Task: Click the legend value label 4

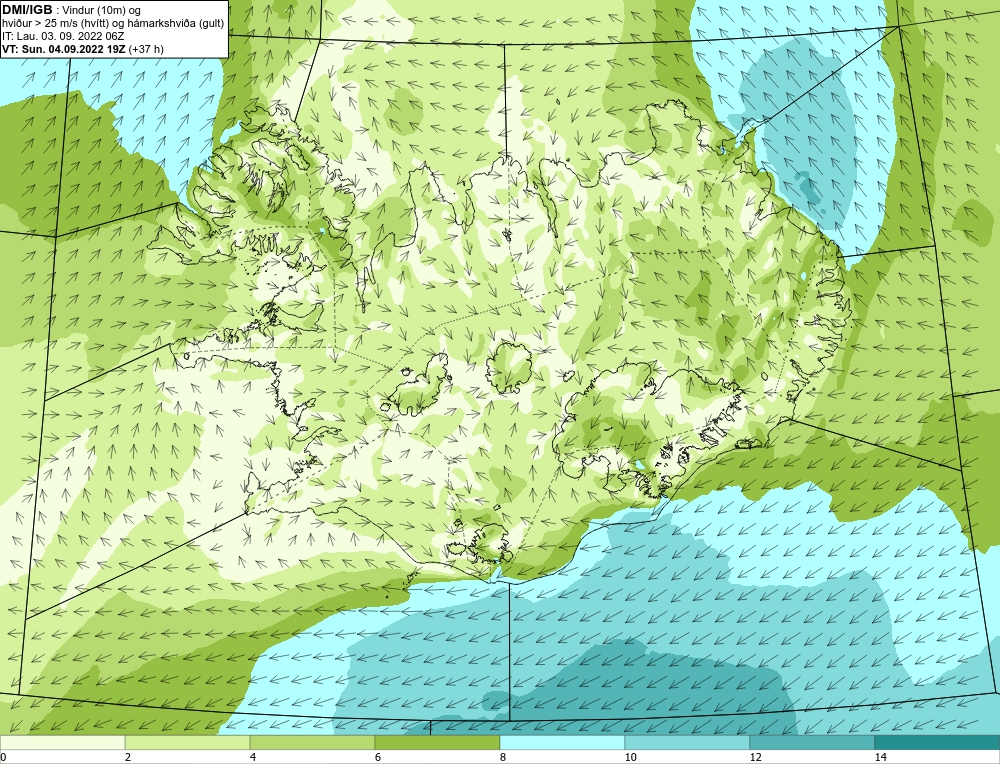Action: pos(253,757)
